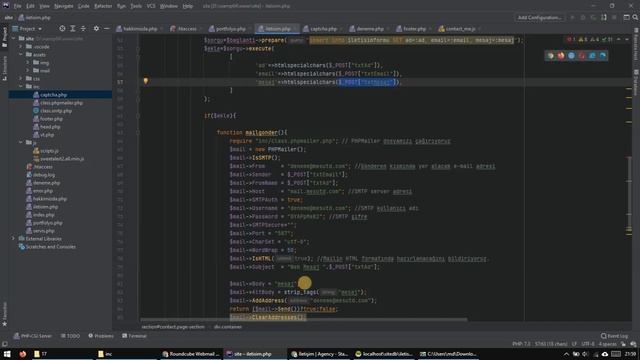Select captcha.php in project tree
This screenshot has height=360, width=640.
click(x=53, y=95)
